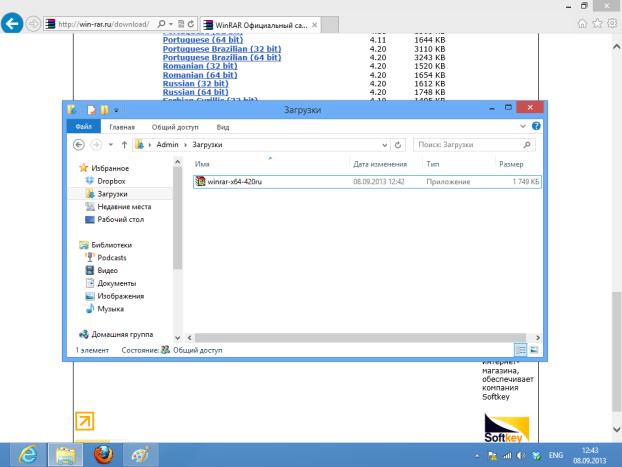Open Russian (32 bit) download link

click(x=196, y=84)
